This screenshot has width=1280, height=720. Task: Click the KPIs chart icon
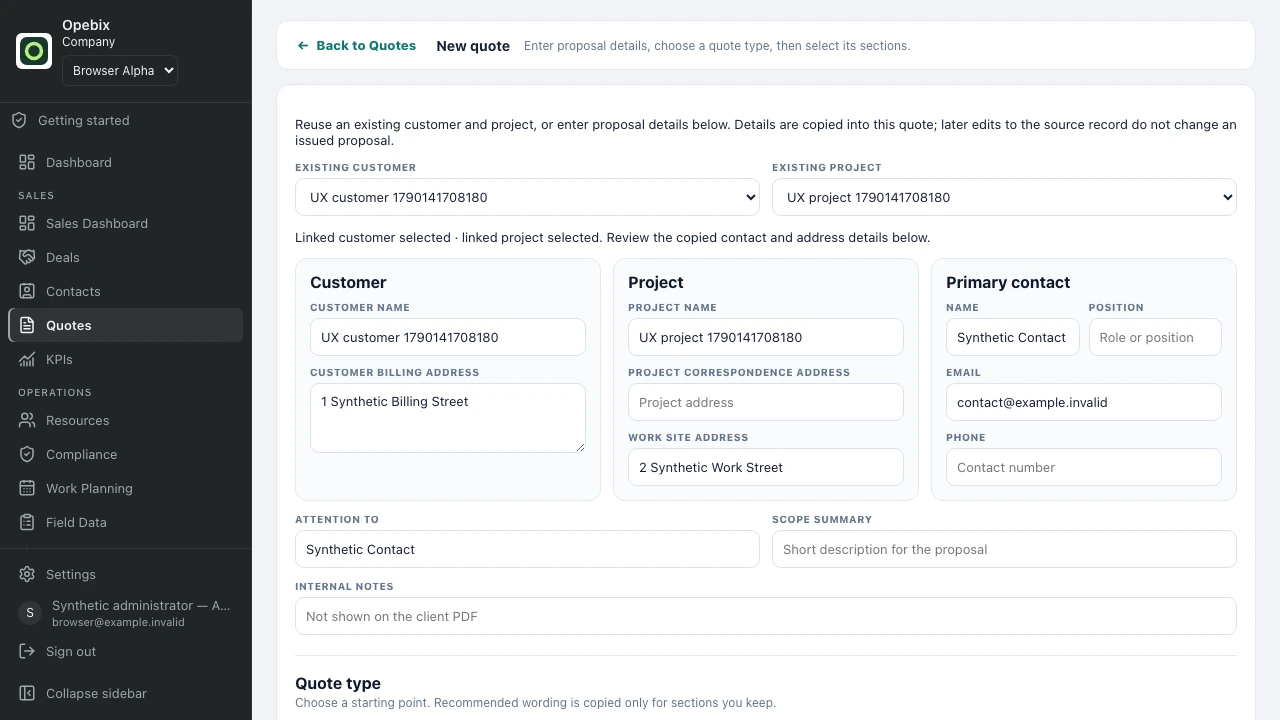(x=27, y=359)
